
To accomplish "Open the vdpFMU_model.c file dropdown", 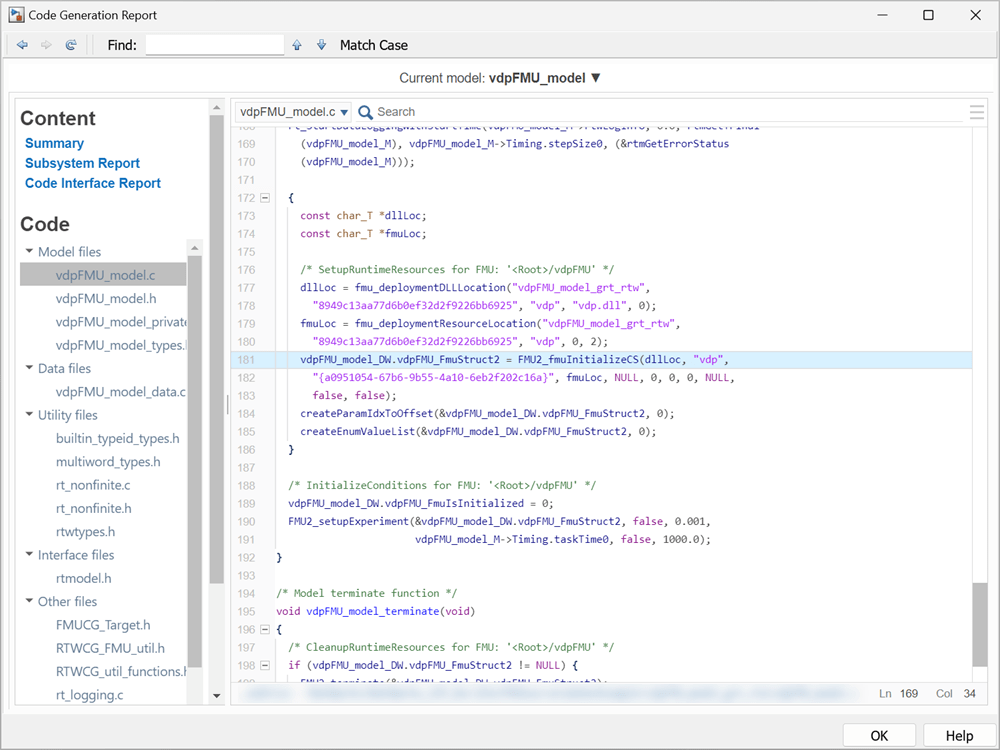I will point(294,112).
